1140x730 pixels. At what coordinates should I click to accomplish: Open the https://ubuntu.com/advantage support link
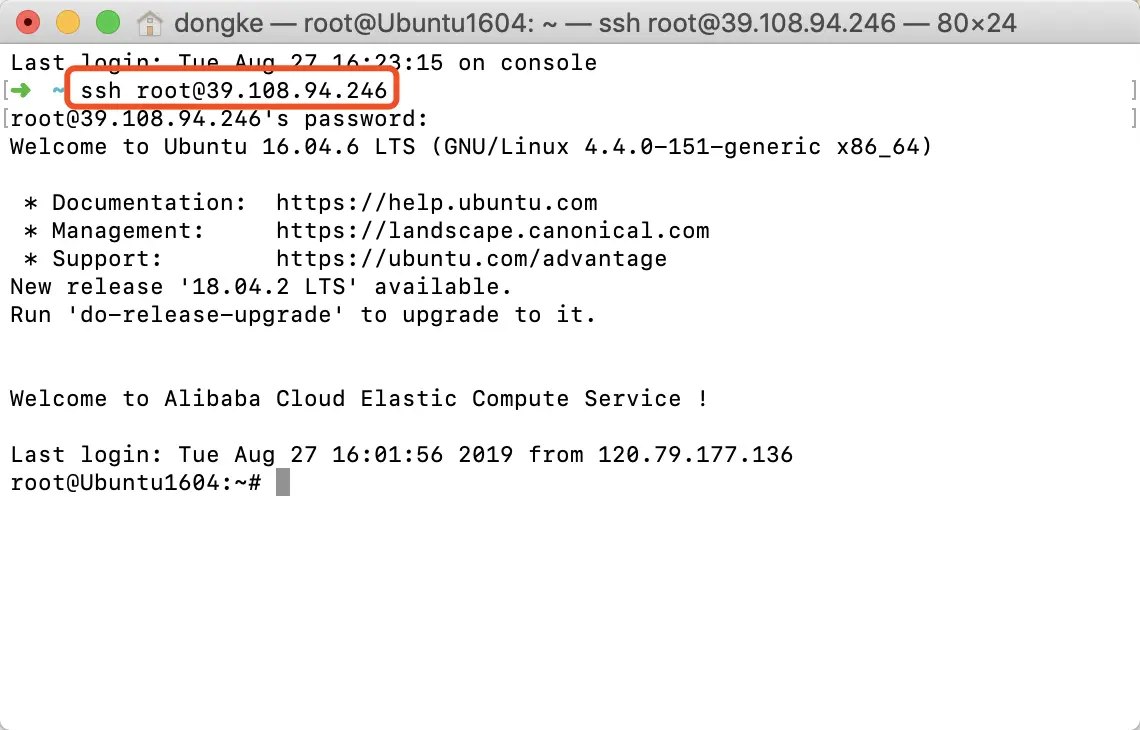tap(471, 259)
